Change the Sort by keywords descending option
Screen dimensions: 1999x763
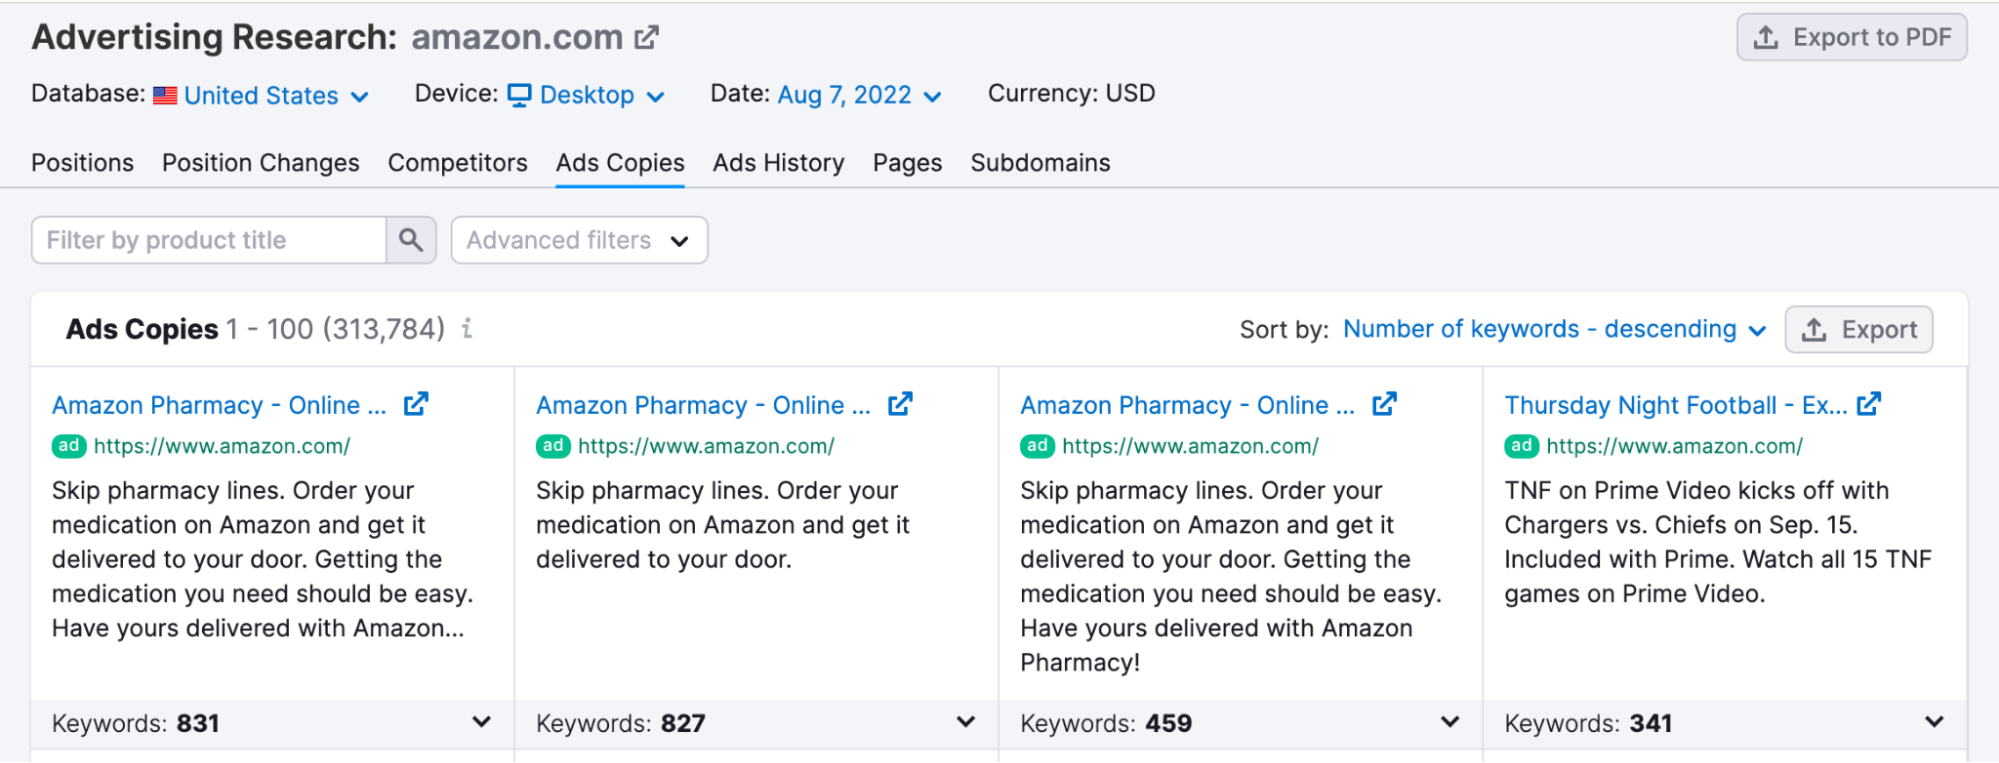1554,329
